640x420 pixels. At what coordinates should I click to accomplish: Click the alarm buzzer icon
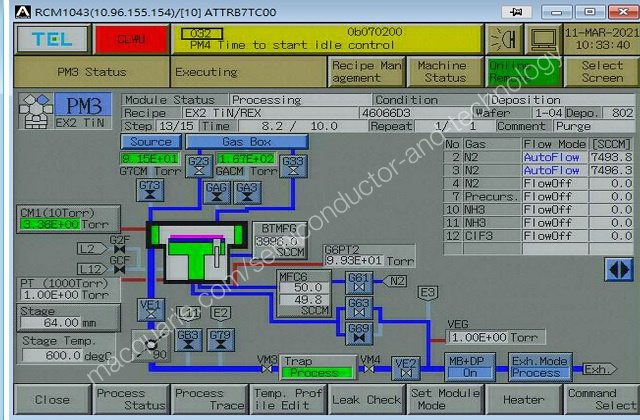click(503, 39)
